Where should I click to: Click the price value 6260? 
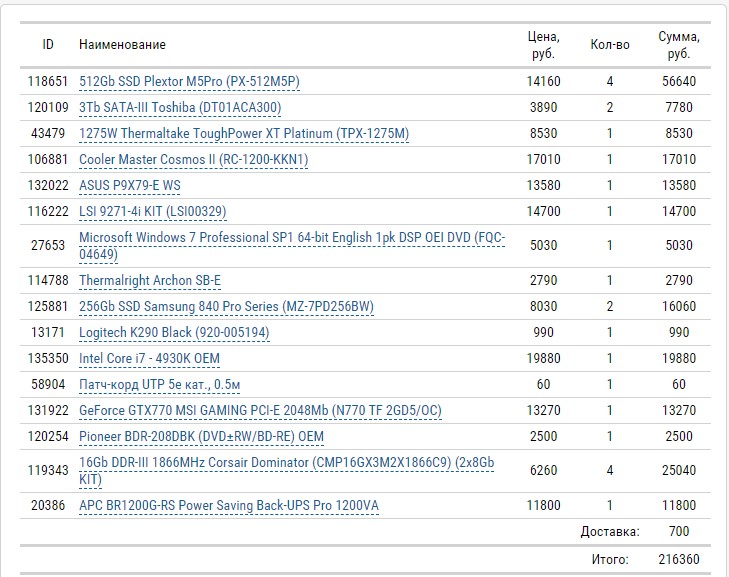[543, 471]
